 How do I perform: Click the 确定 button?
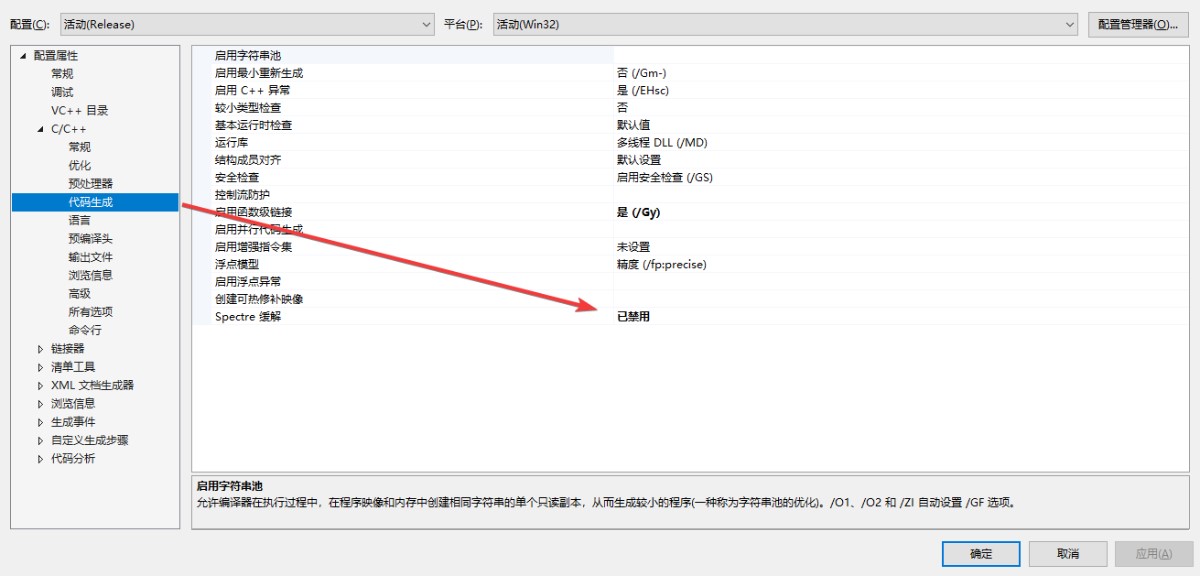tap(981, 554)
